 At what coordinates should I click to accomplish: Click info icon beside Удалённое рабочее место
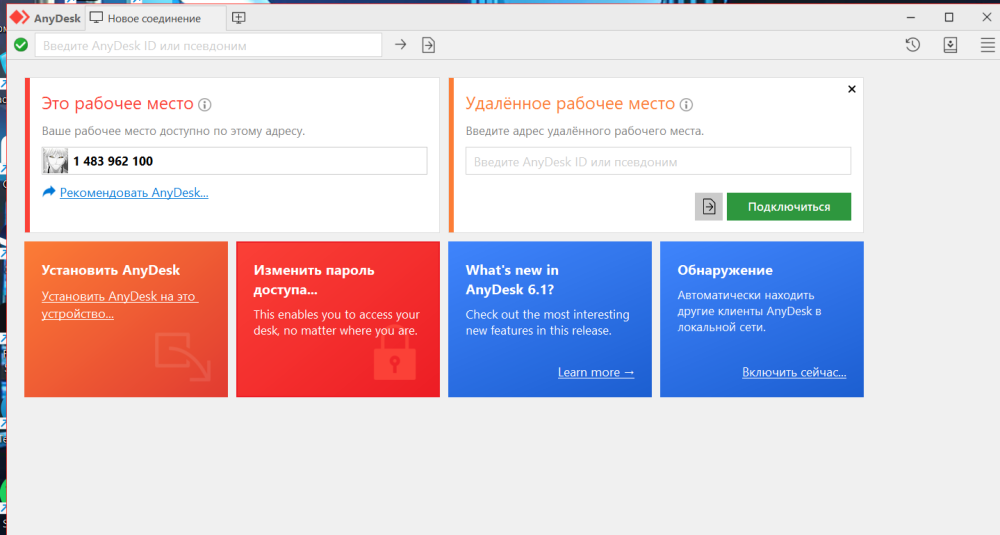click(686, 105)
